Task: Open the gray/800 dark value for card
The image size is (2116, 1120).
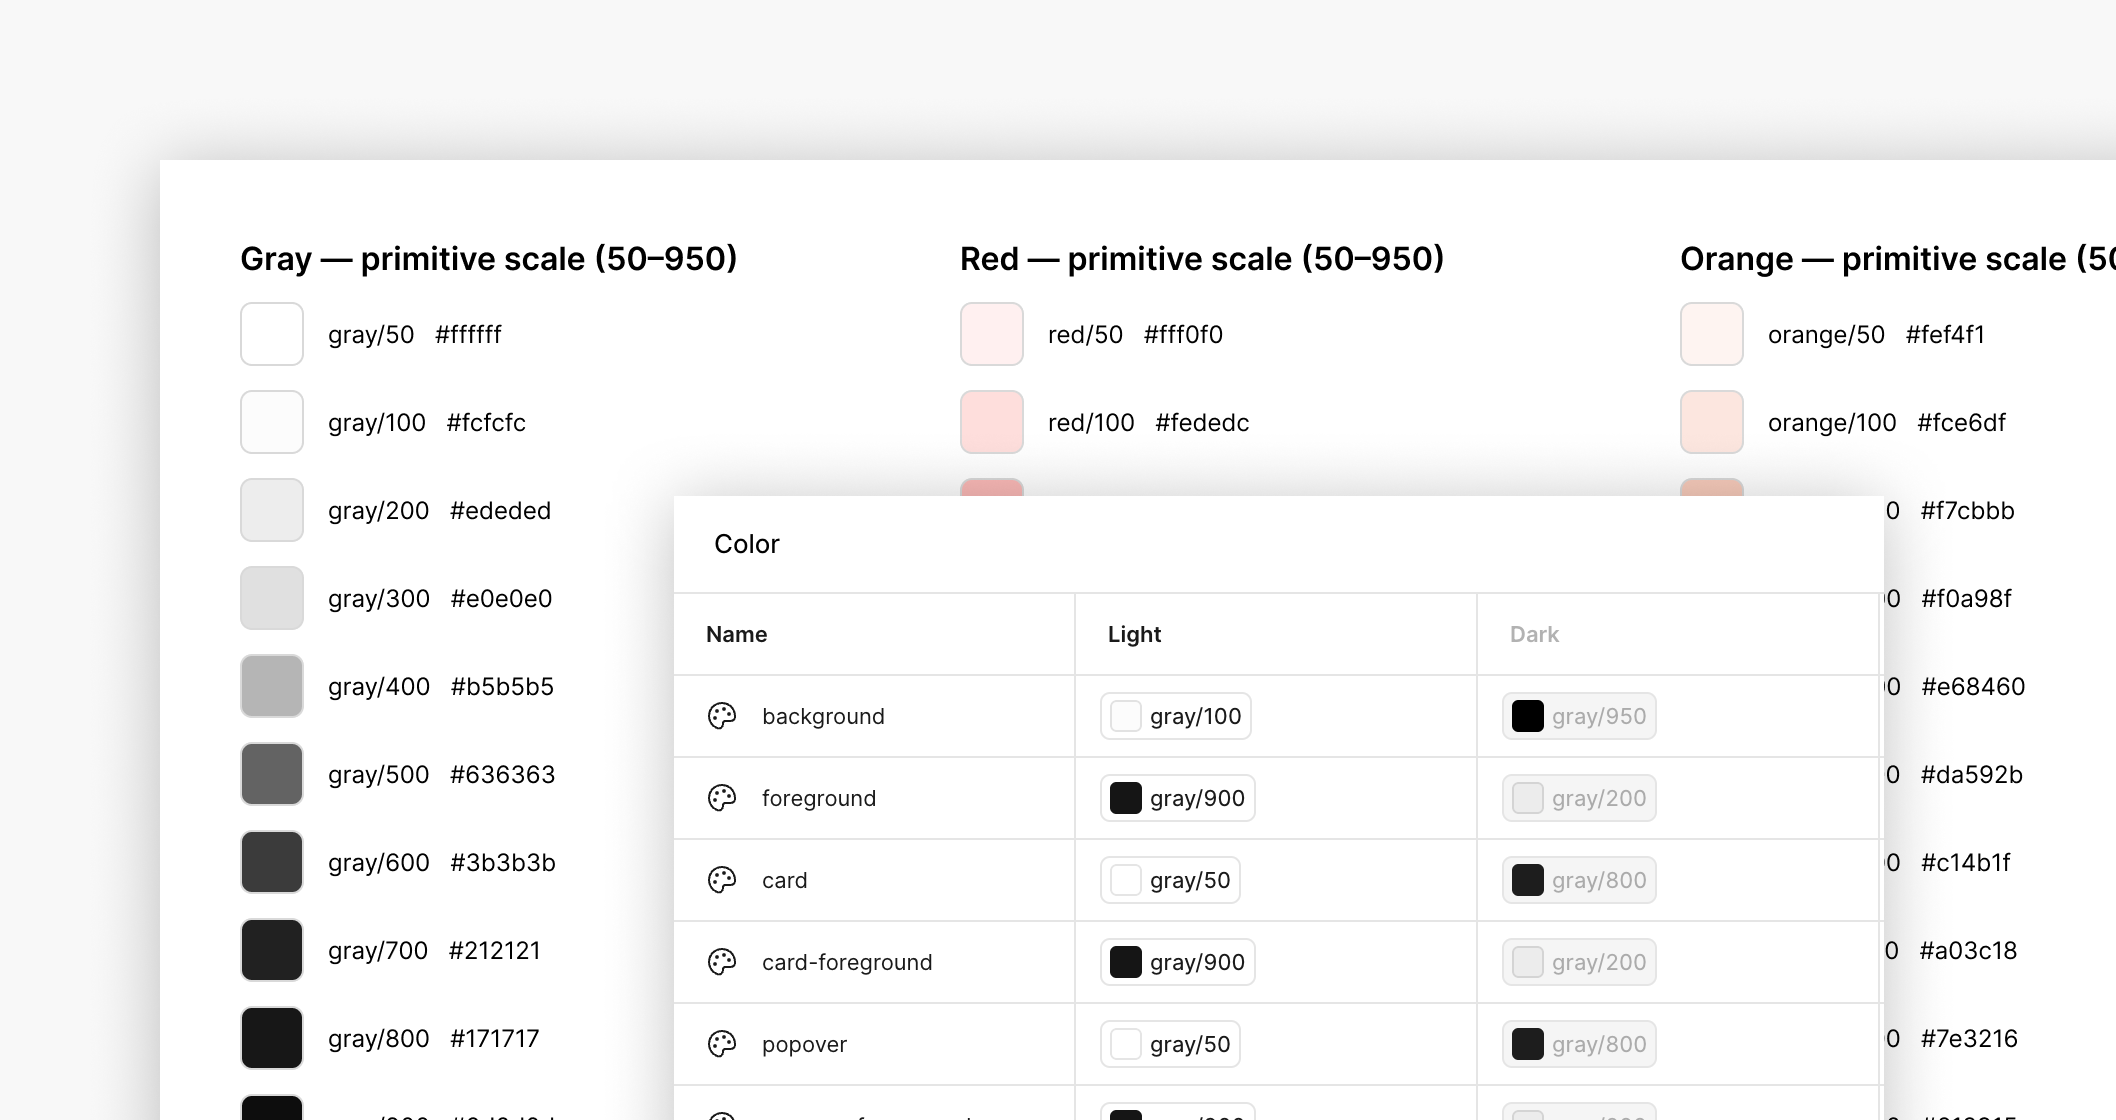Action: pos(1579,880)
